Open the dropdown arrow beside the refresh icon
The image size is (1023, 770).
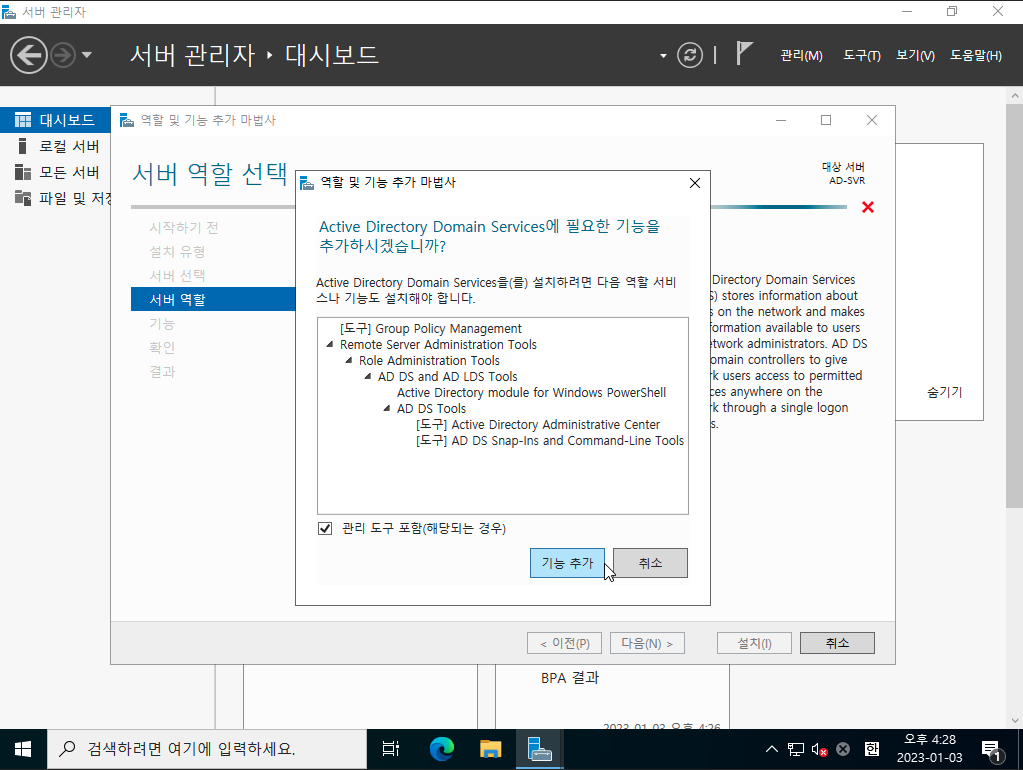click(x=664, y=56)
